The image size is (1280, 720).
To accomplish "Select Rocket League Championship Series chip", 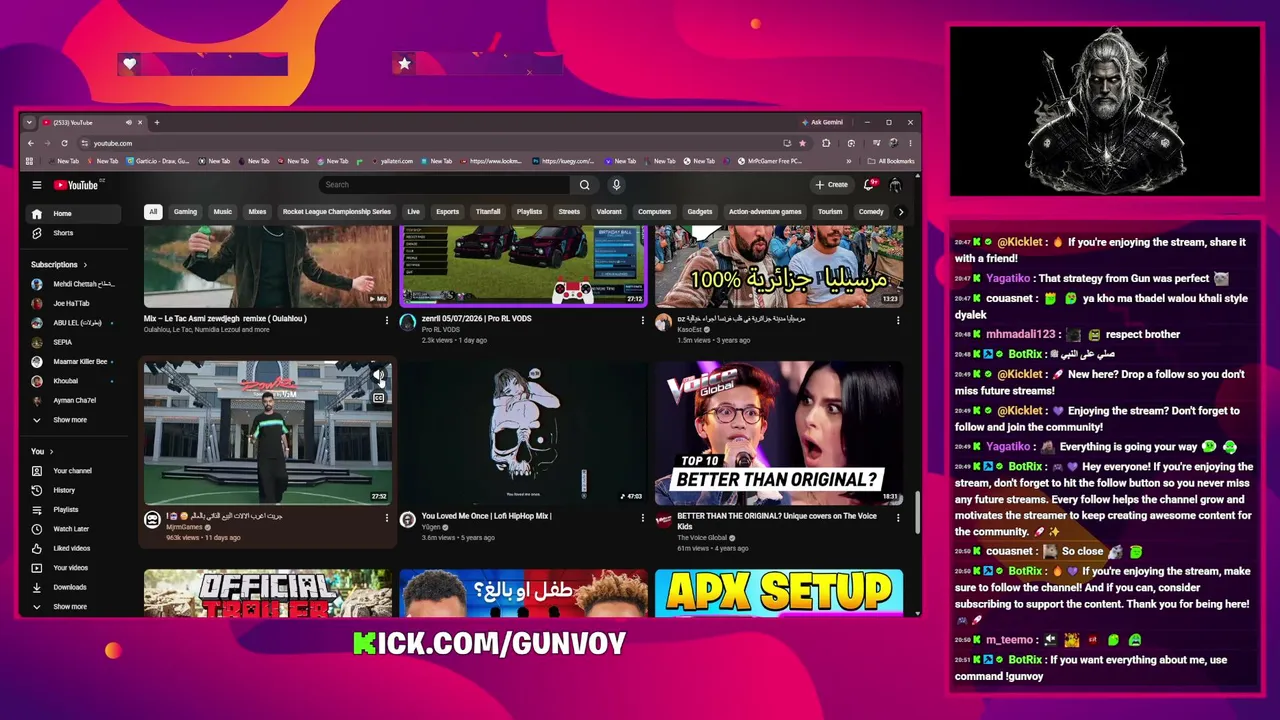I will (x=337, y=212).
